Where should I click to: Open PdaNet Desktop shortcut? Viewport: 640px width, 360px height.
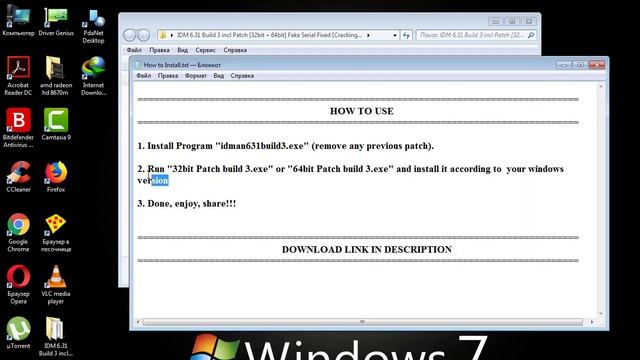coord(93,25)
